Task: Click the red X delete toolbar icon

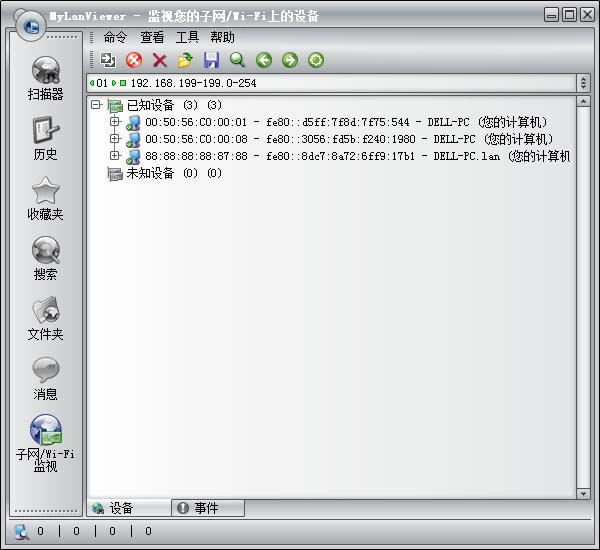Action: click(159, 60)
